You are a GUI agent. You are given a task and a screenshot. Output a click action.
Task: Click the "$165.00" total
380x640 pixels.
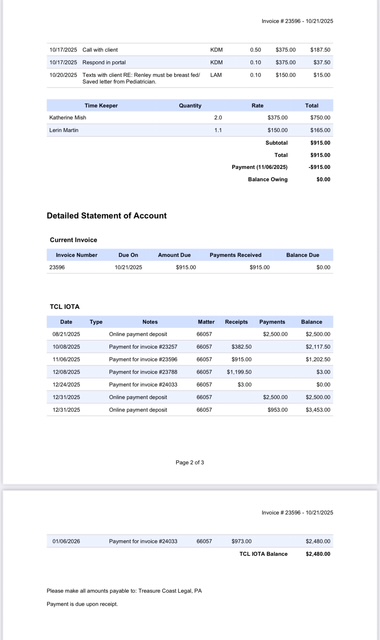tap(320, 130)
